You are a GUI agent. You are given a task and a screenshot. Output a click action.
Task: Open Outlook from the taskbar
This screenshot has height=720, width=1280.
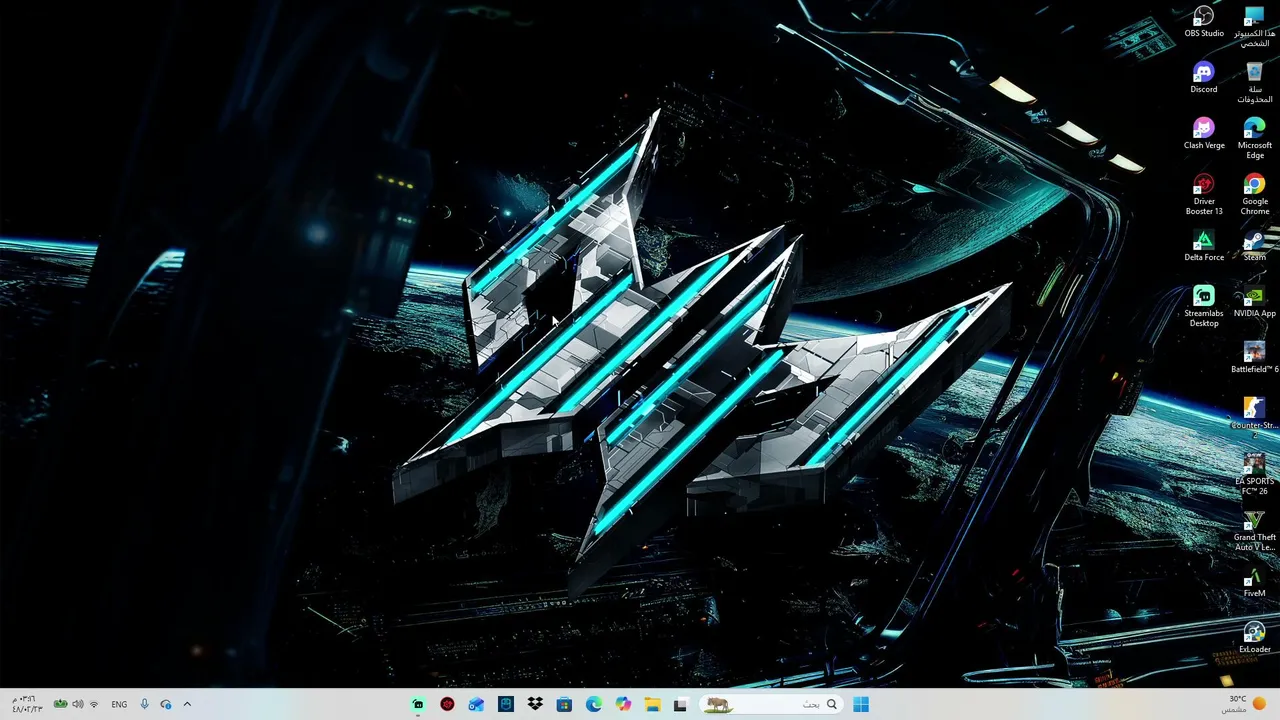pos(476,704)
